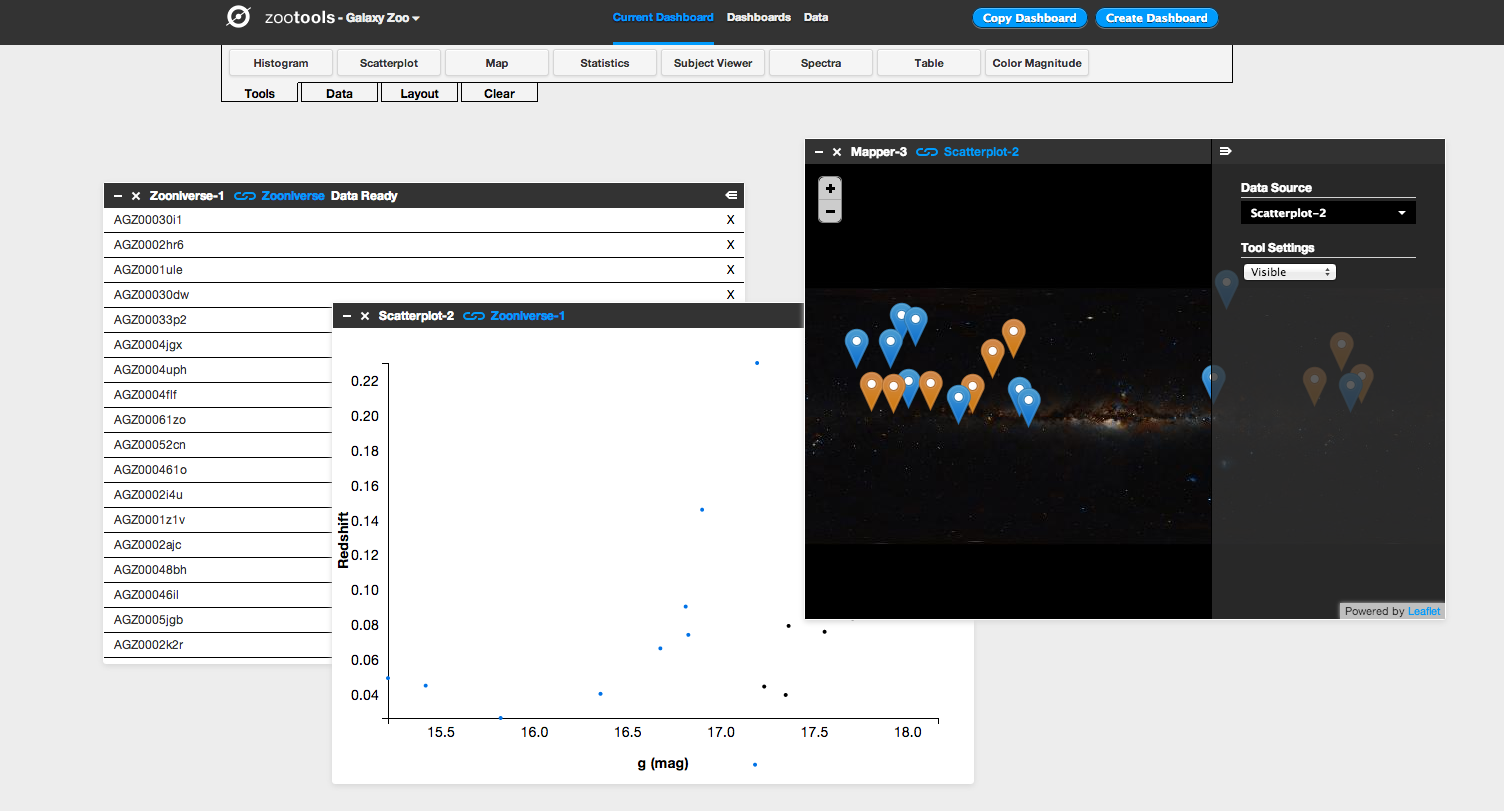Viewport: 1504px width, 811px height.
Task: Switch to Current Dashboard tab
Action: coord(663,17)
